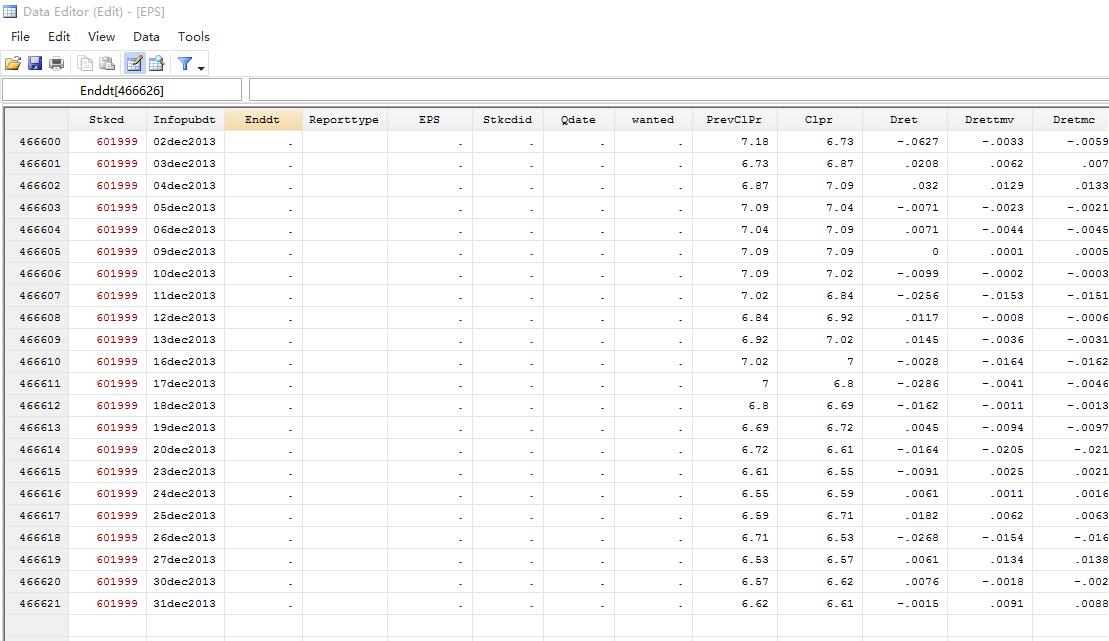Select the Clpr column header
Image resolution: width=1109 pixels, height=641 pixels.
tap(819, 120)
